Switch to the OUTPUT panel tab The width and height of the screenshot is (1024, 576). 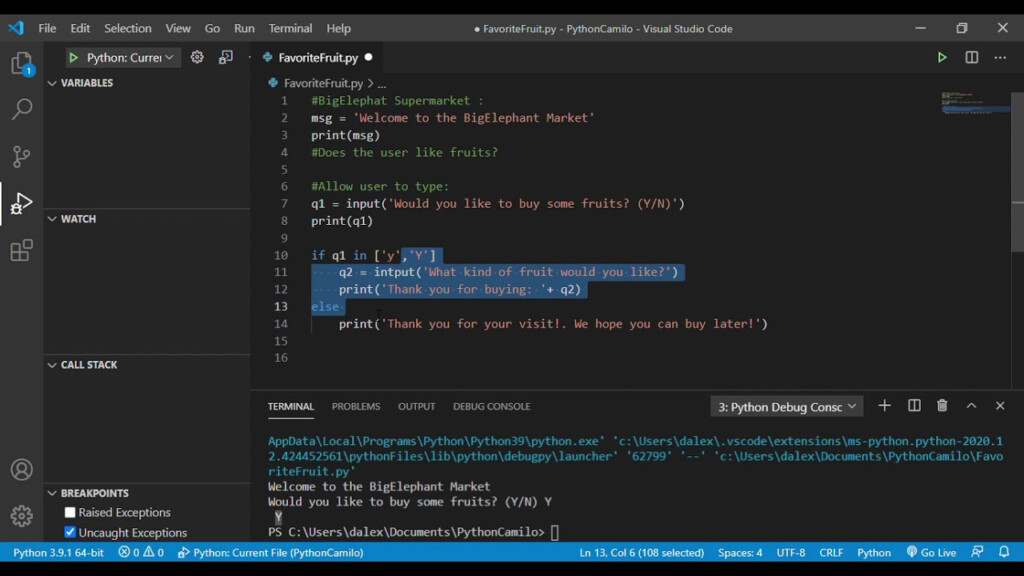(417, 406)
